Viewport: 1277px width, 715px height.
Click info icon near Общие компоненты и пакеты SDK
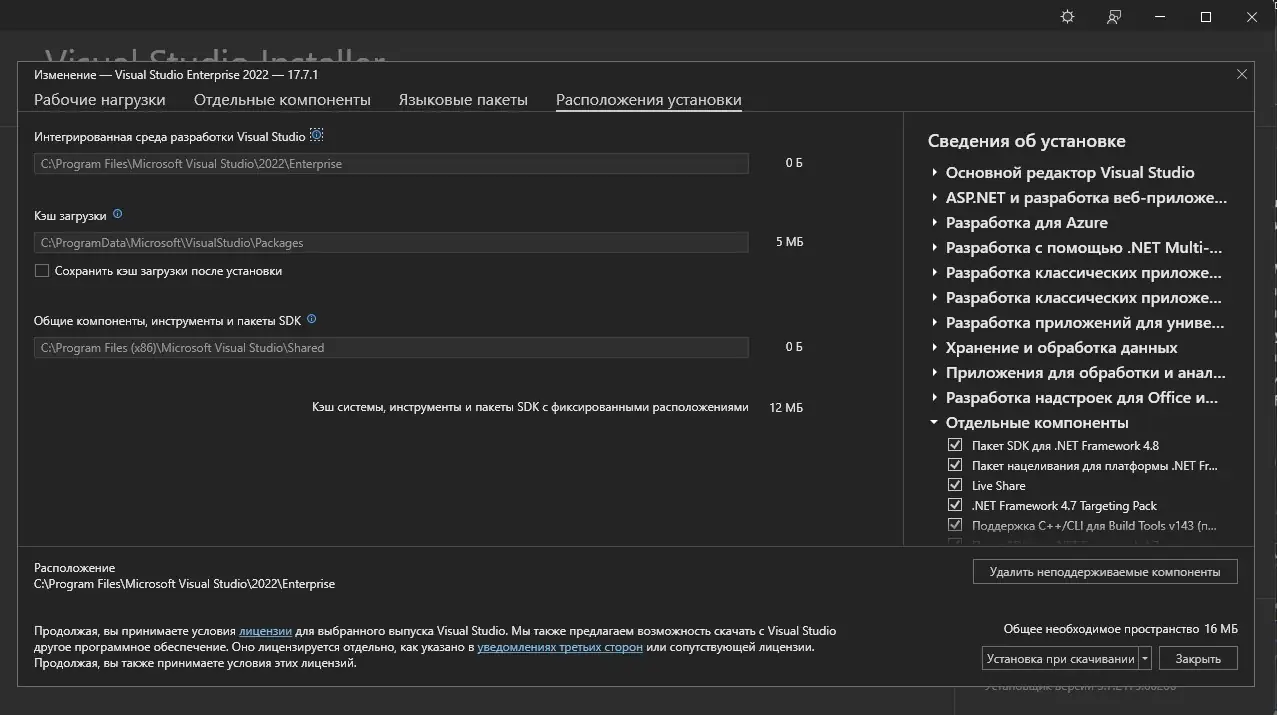point(311,318)
